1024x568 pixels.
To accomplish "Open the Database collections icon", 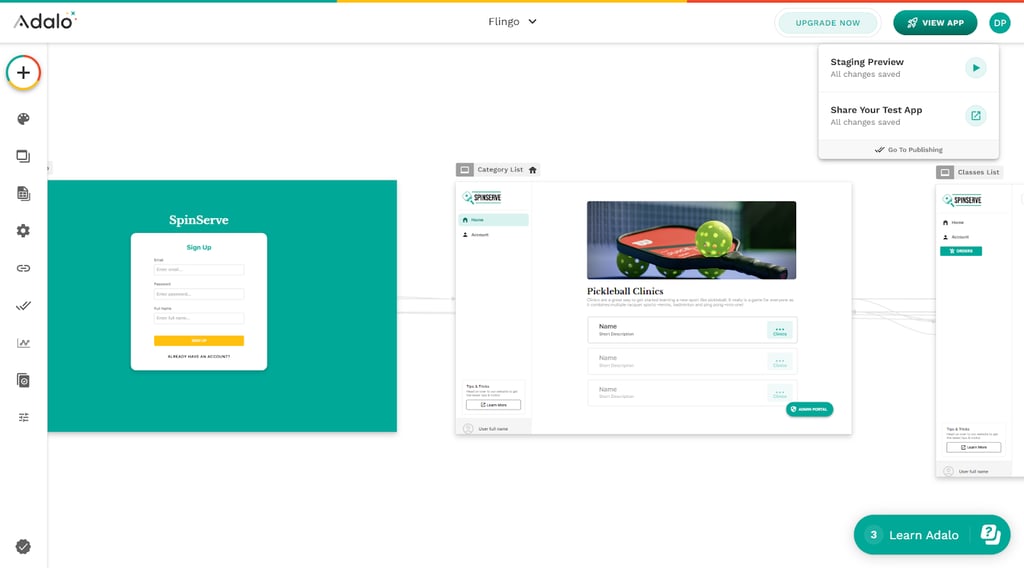I will click(x=24, y=193).
